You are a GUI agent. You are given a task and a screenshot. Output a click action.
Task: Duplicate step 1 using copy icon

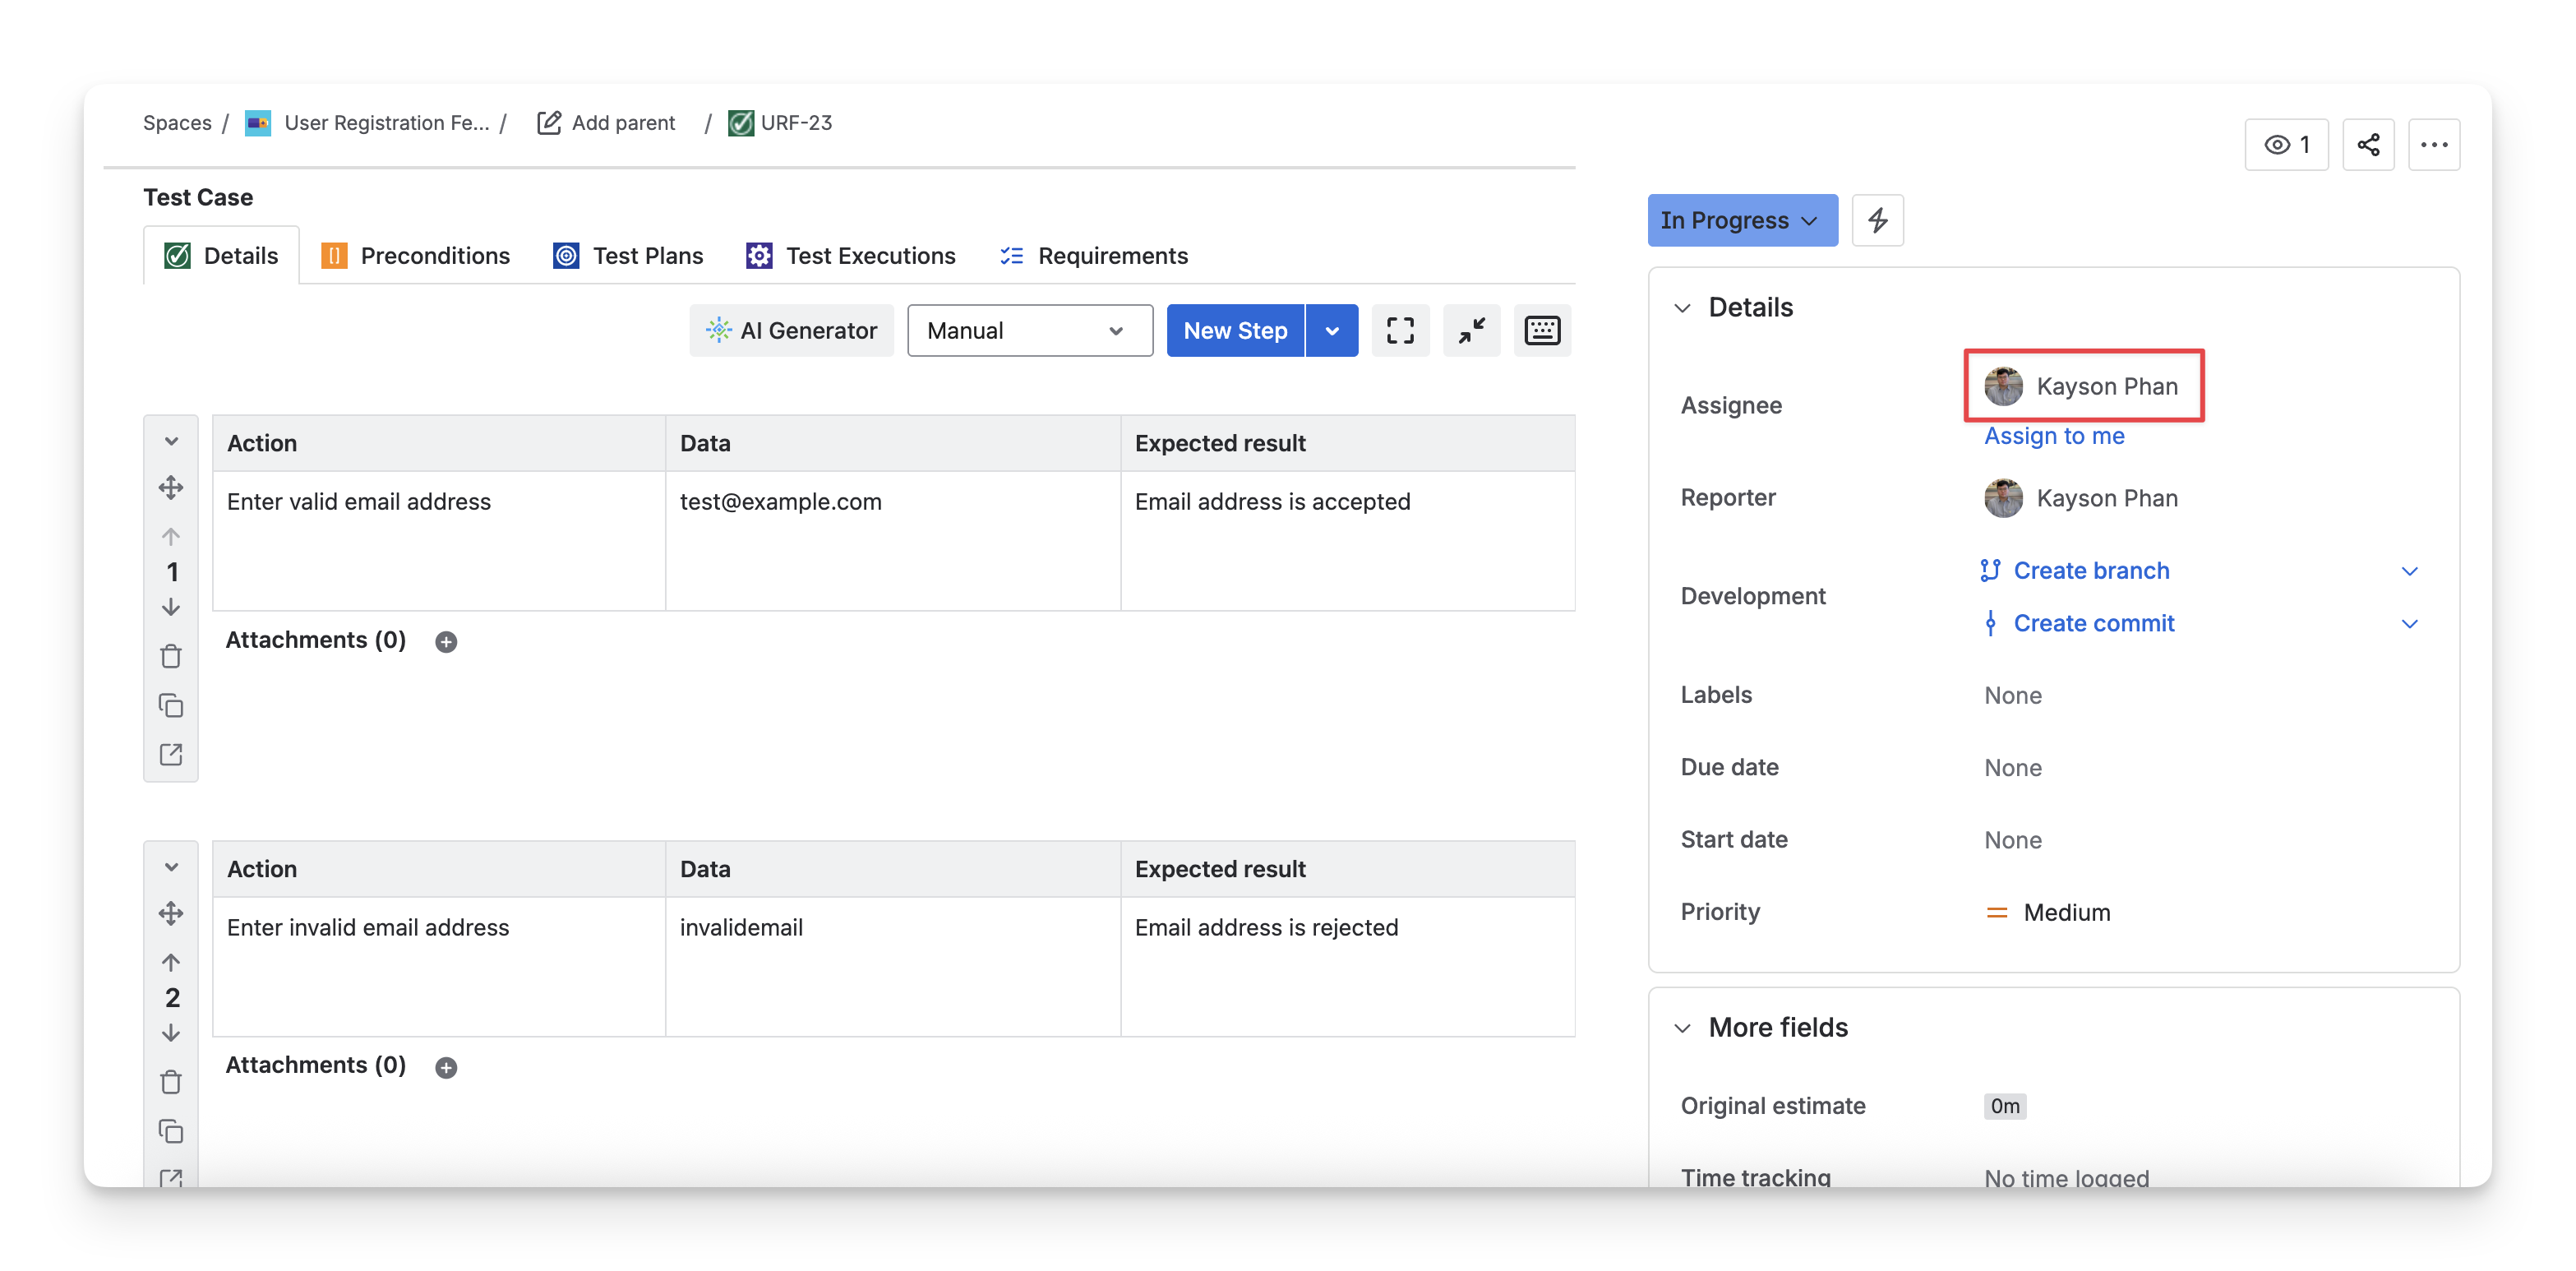[171, 706]
